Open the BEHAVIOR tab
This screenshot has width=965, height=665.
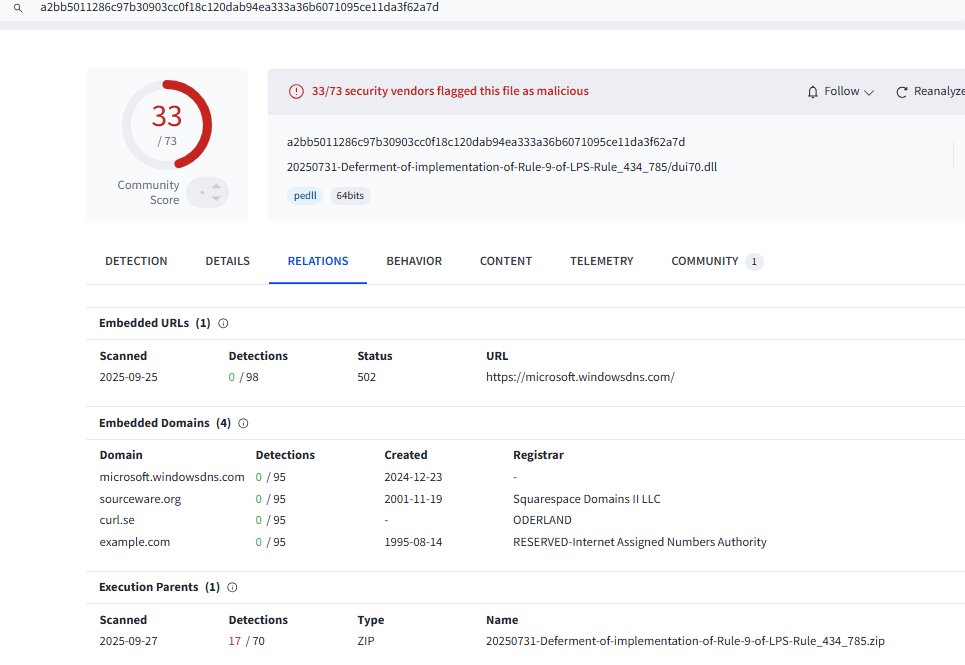[x=414, y=261]
